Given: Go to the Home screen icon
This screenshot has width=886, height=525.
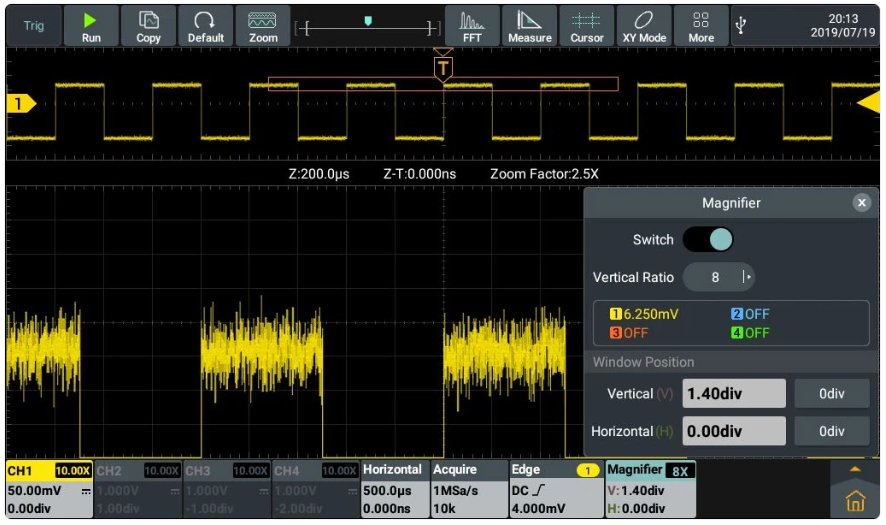Looking at the screenshot, I should pos(855,501).
